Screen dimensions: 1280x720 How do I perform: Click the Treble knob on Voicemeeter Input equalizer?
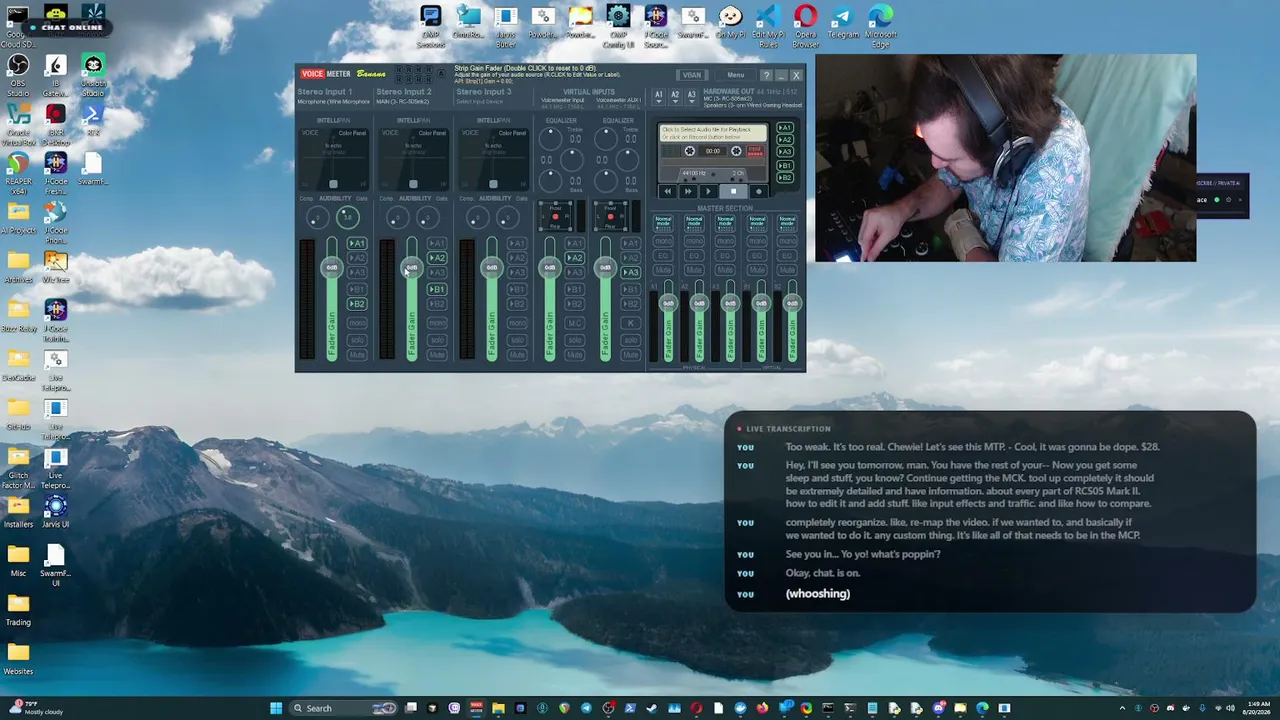click(x=550, y=138)
